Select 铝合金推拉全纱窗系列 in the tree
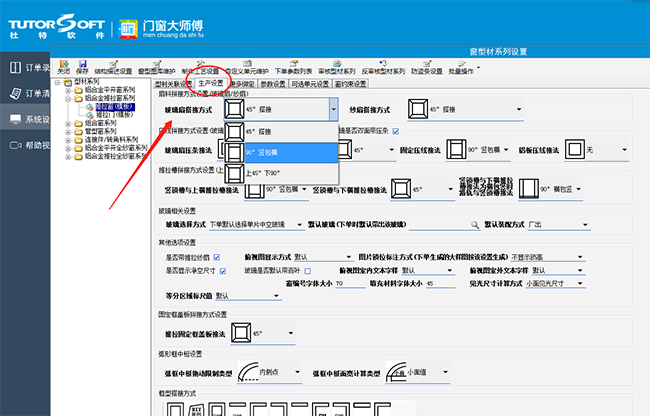 [116, 156]
